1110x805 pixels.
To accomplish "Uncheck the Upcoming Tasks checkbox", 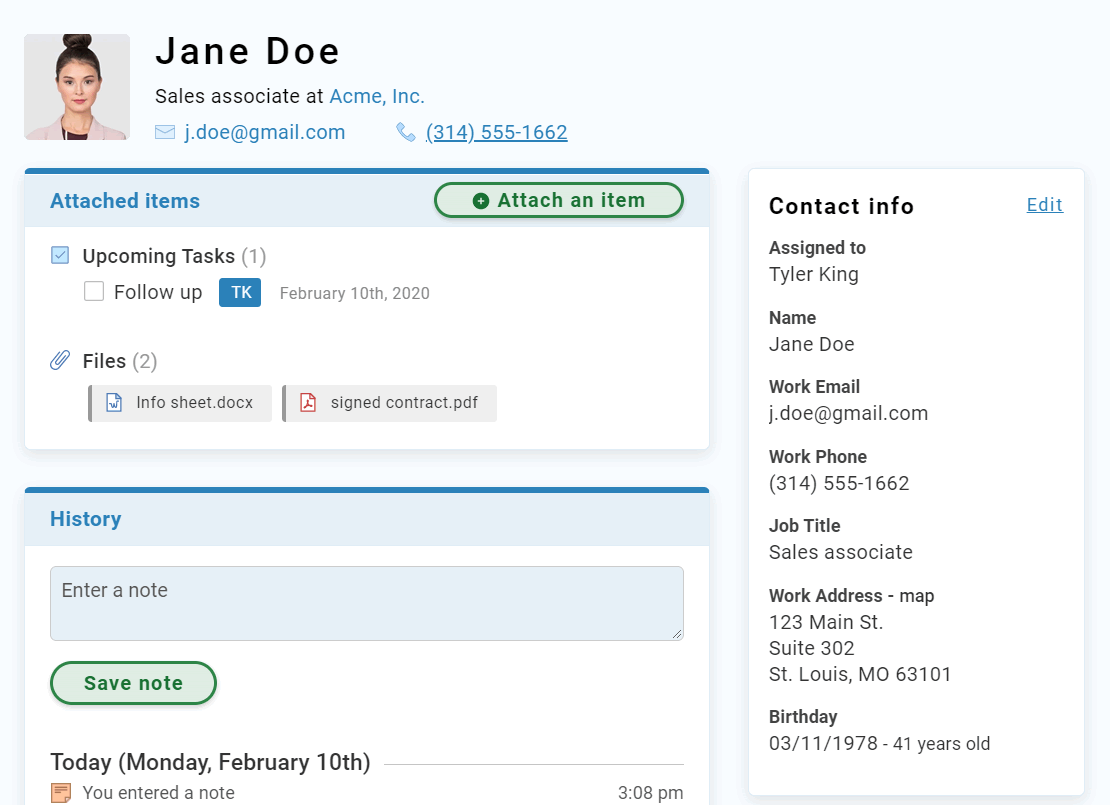I will [60, 255].
